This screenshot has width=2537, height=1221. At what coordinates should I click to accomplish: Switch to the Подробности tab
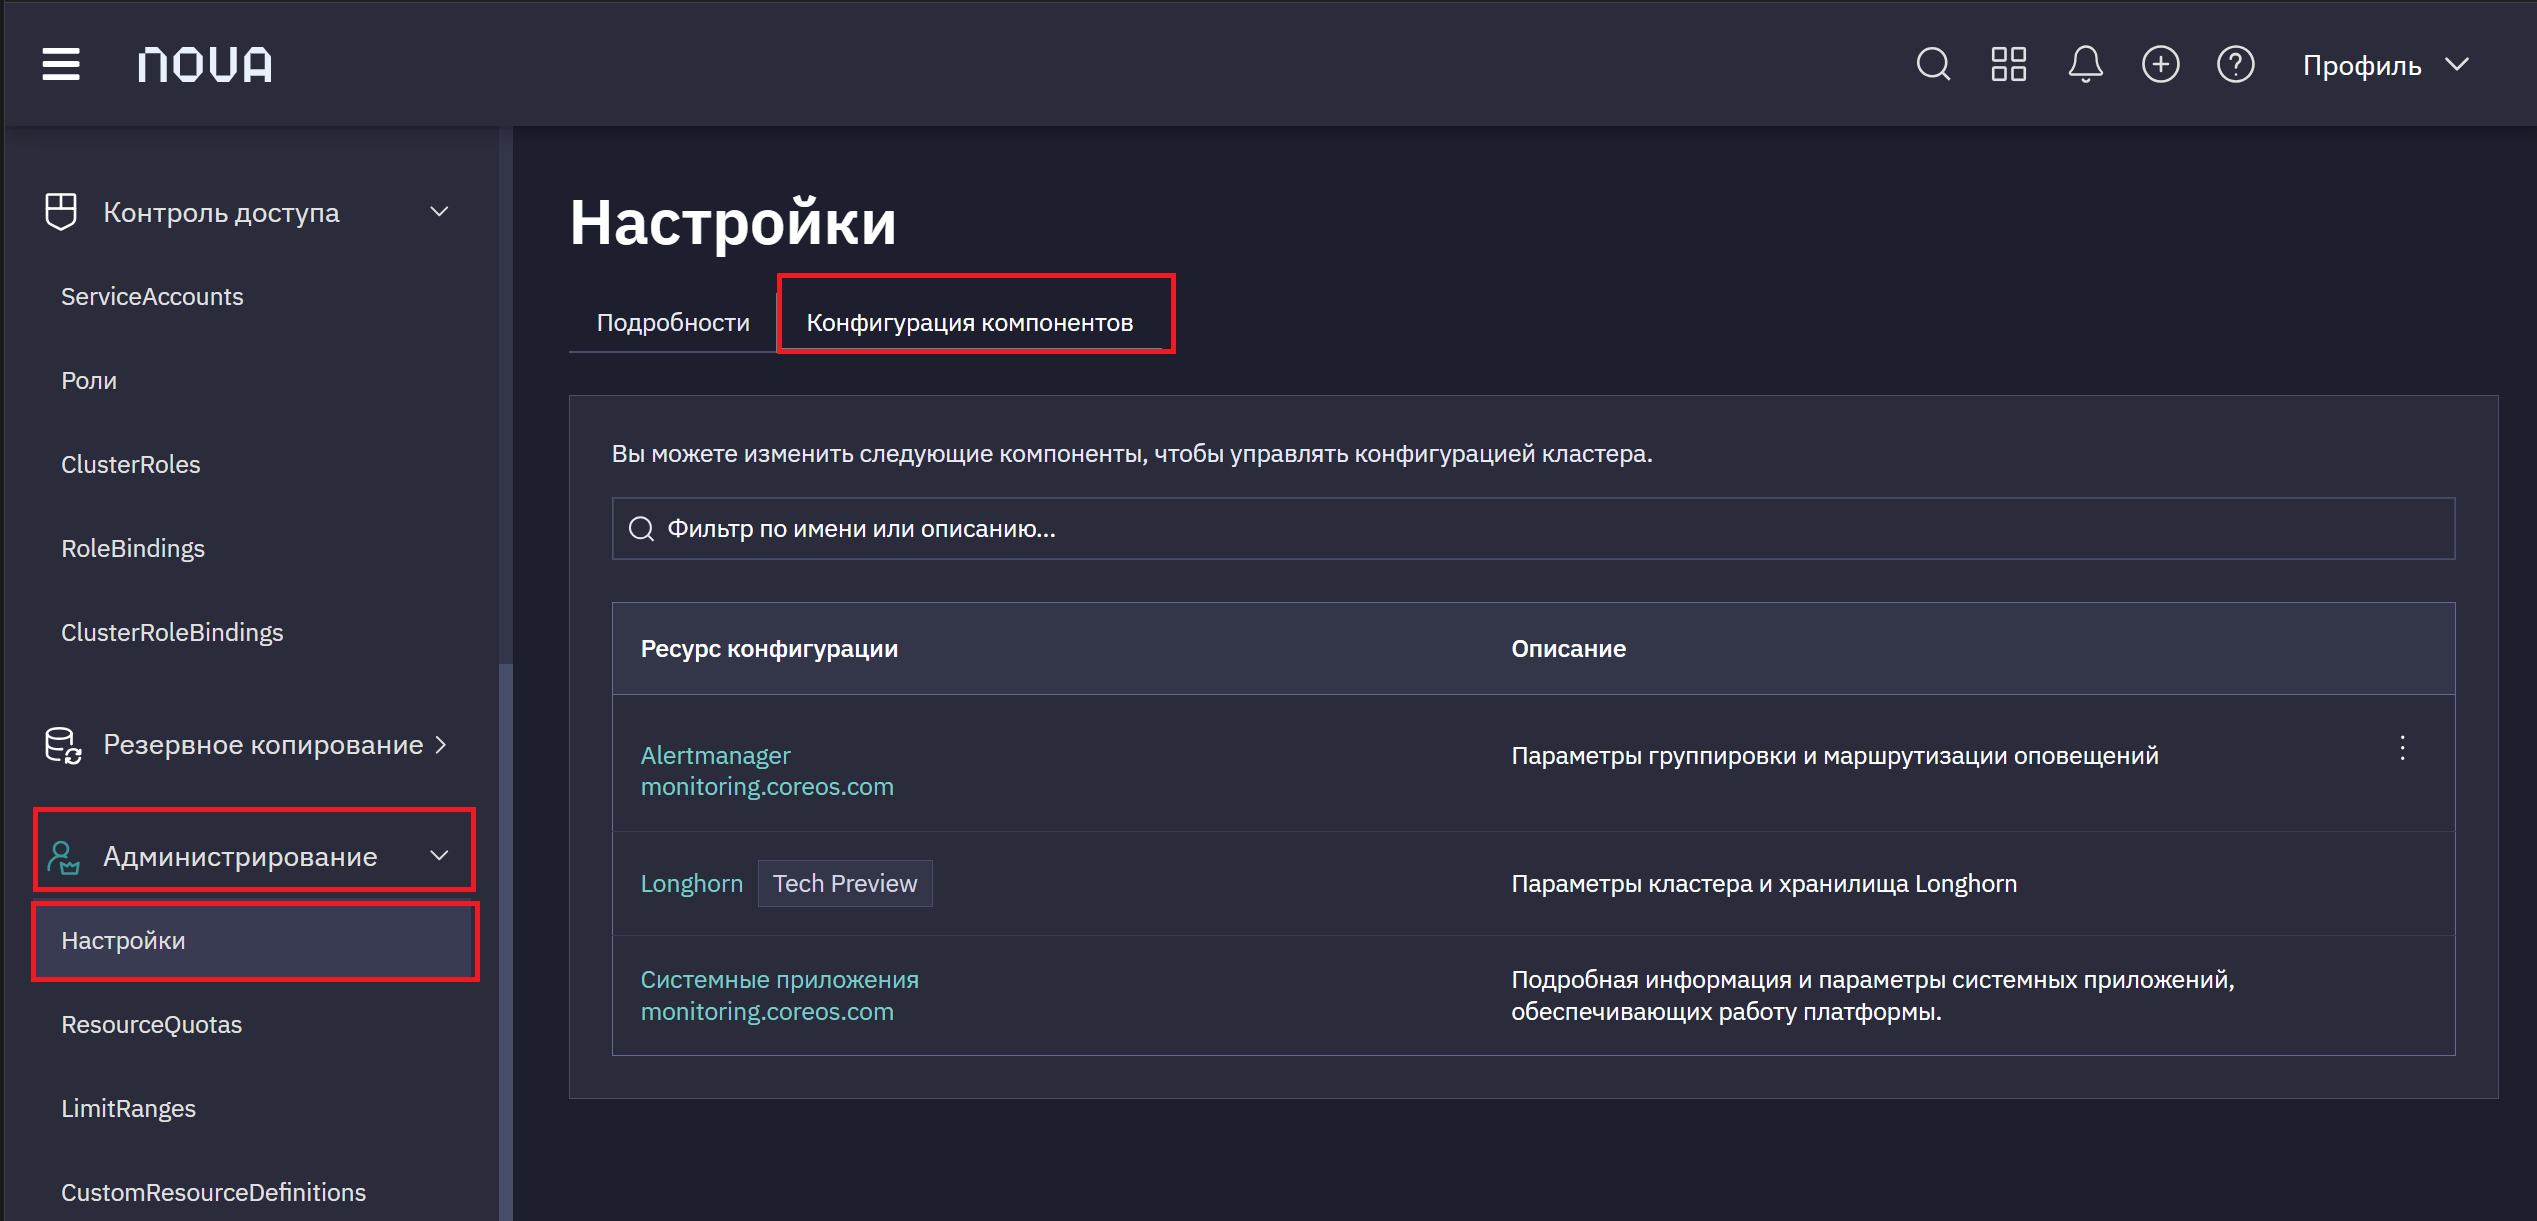pos(673,322)
